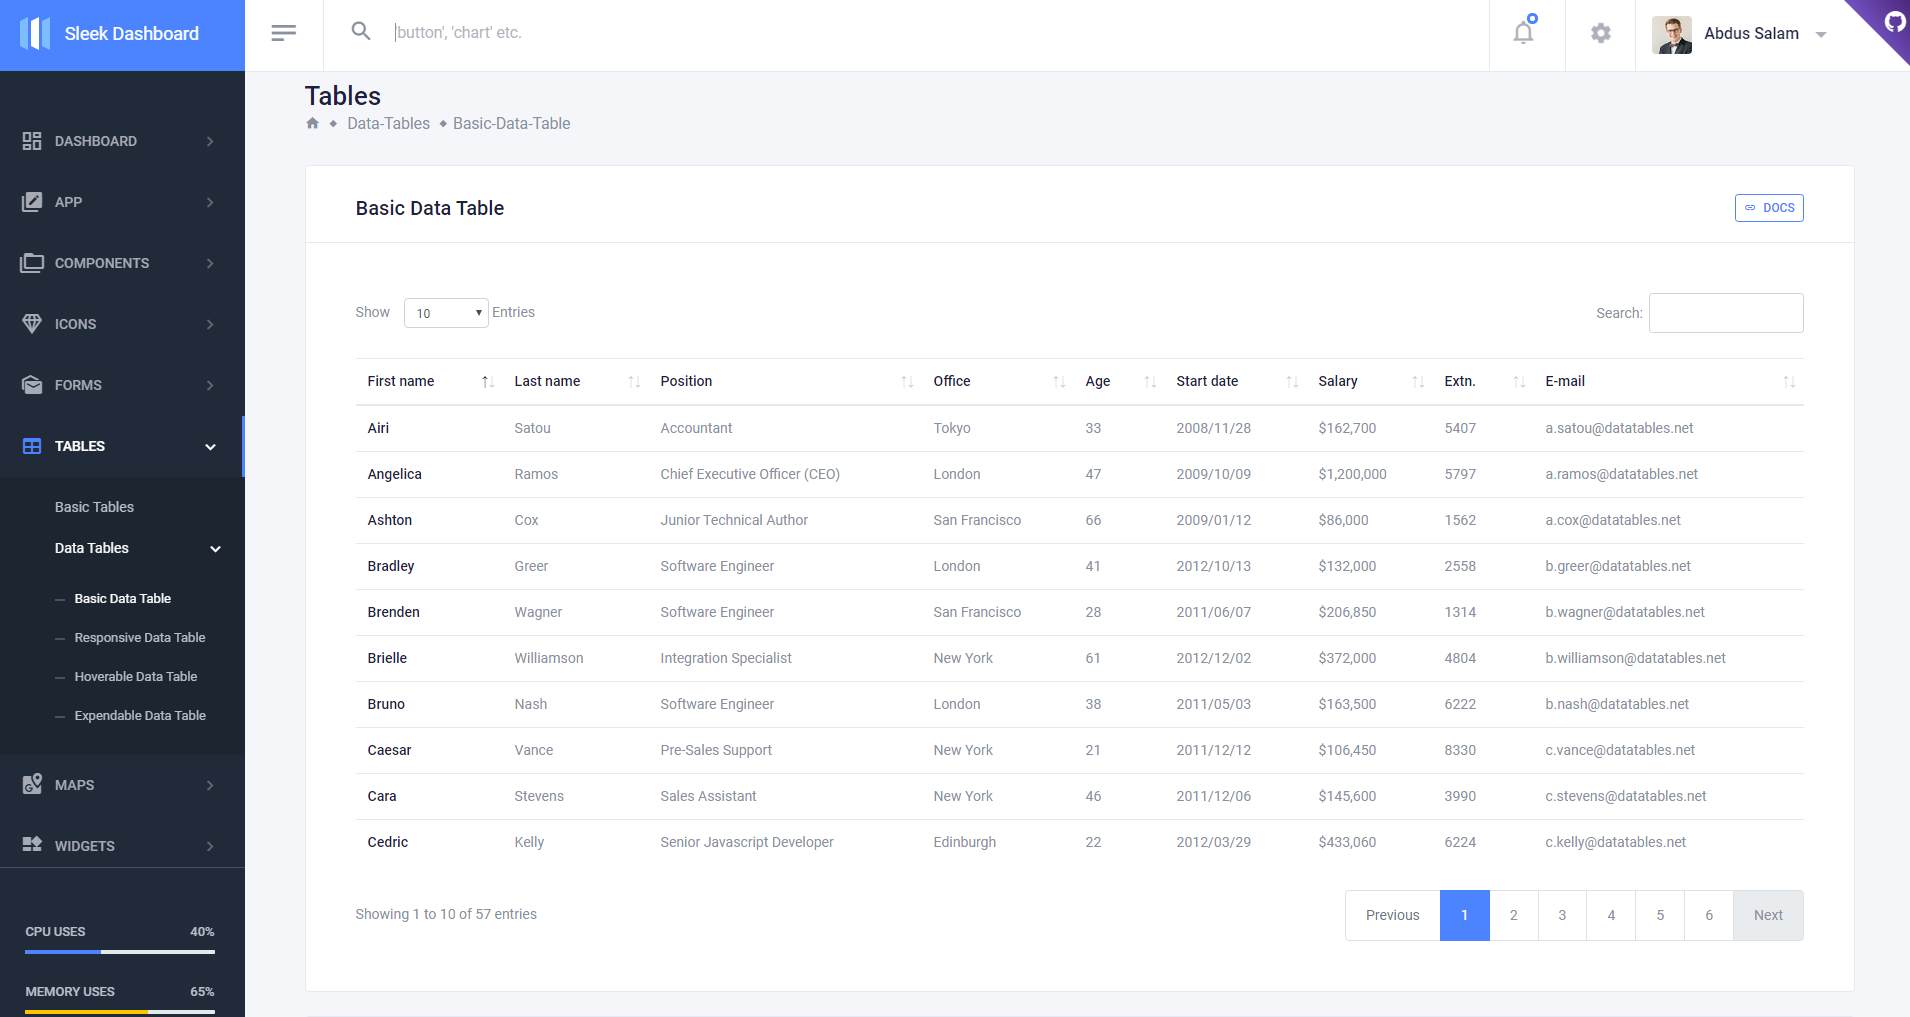The width and height of the screenshot is (1910, 1017).
Task: Collapse the Tables menu chevron
Action: pyautogui.click(x=211, y=447)
